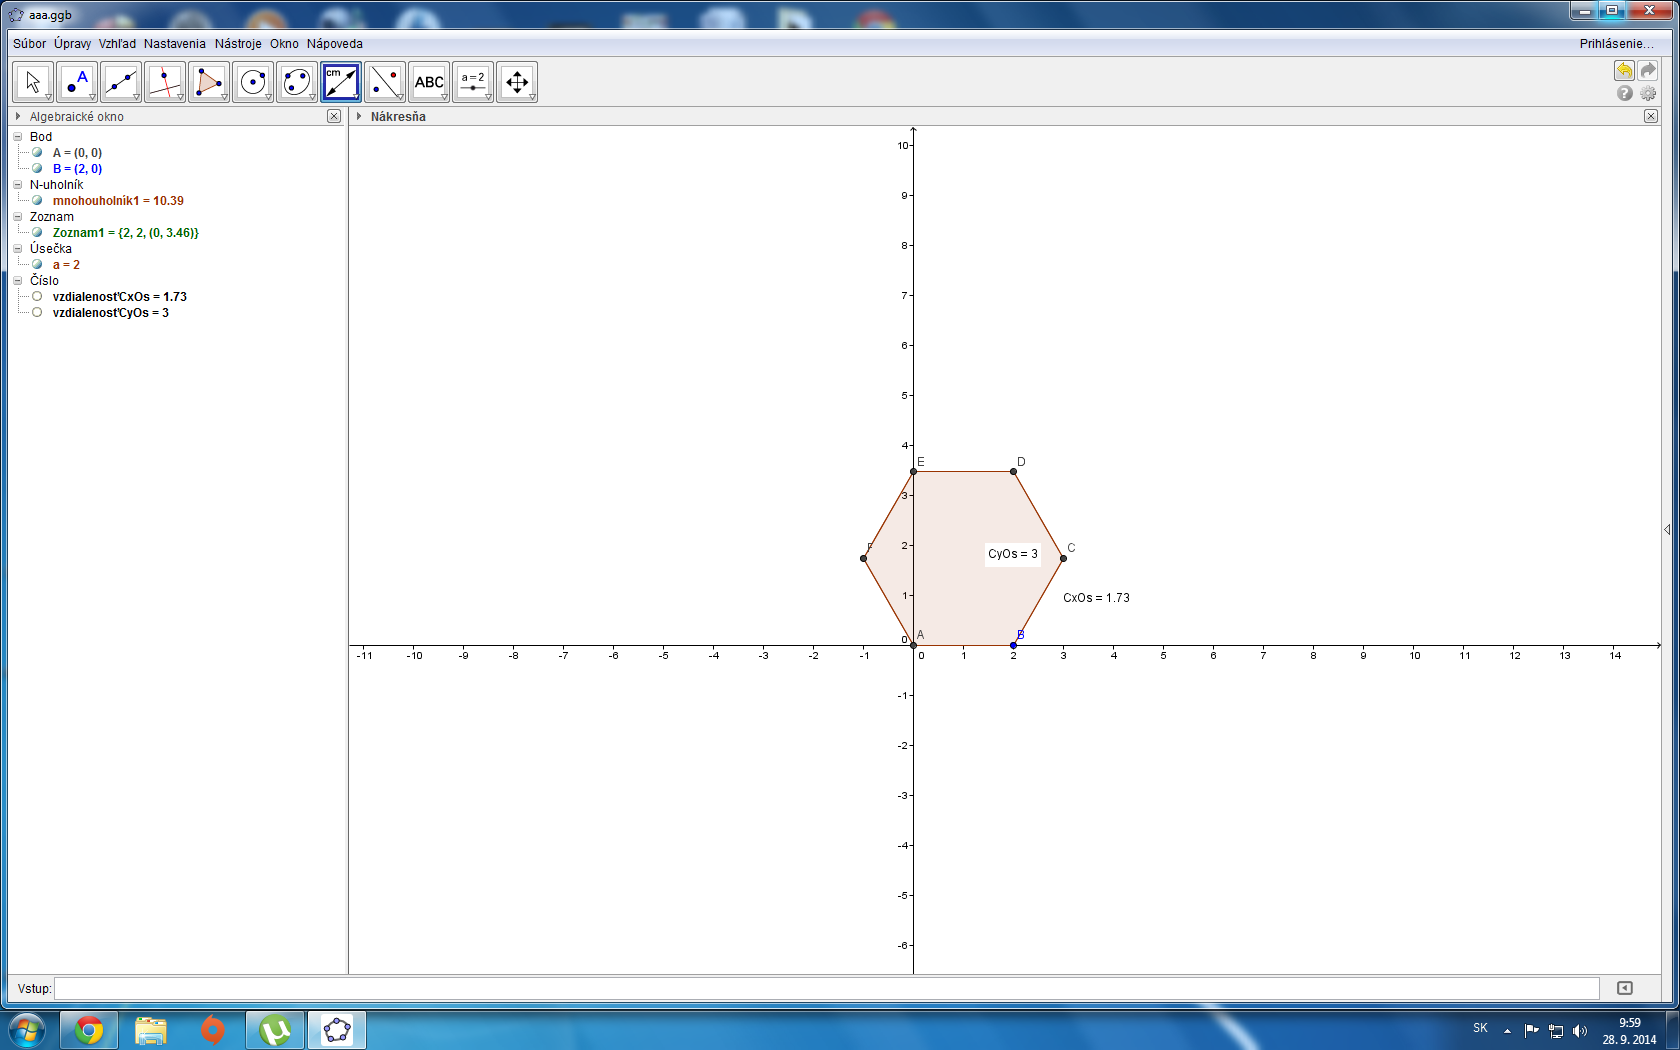Select the Move arrow tool
Viewport: 1680px width, 1050px height.
click(33, 82)
